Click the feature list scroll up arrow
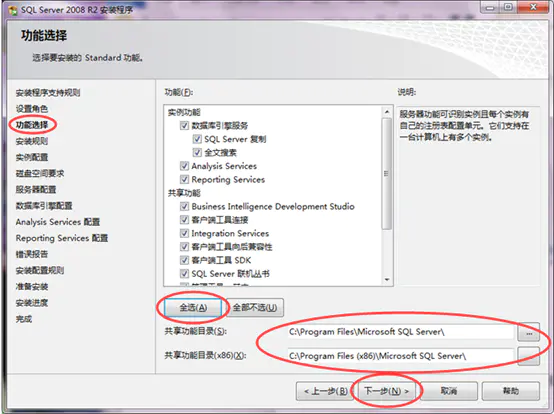Image resolution: width=554 pixels, height=414 pixels. 387,112
